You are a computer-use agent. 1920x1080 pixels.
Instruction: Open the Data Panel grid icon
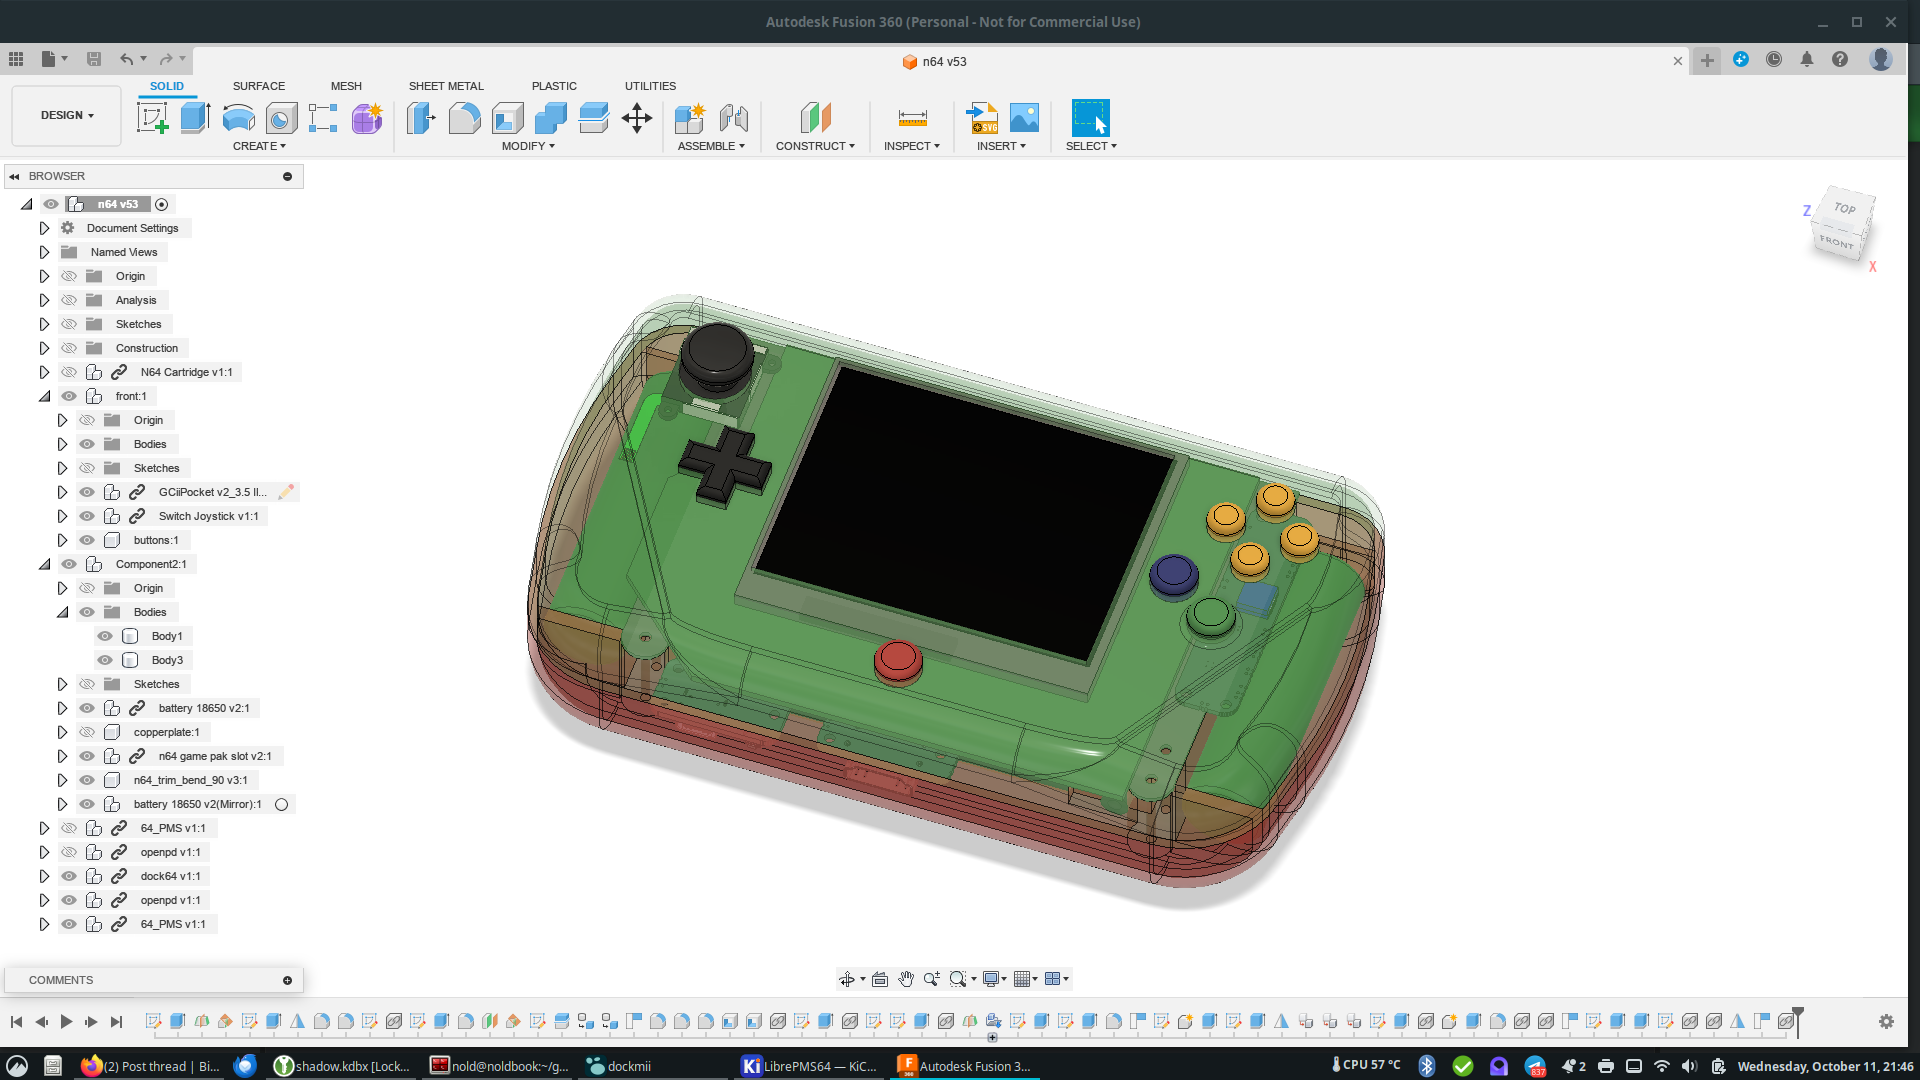16,59
